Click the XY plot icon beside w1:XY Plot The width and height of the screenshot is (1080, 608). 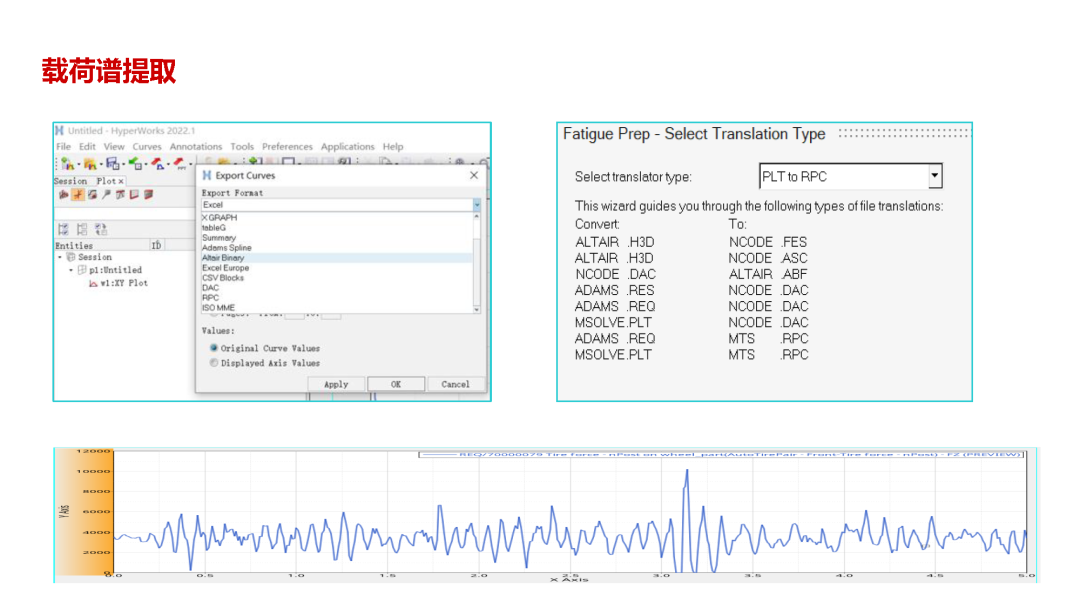93,283
